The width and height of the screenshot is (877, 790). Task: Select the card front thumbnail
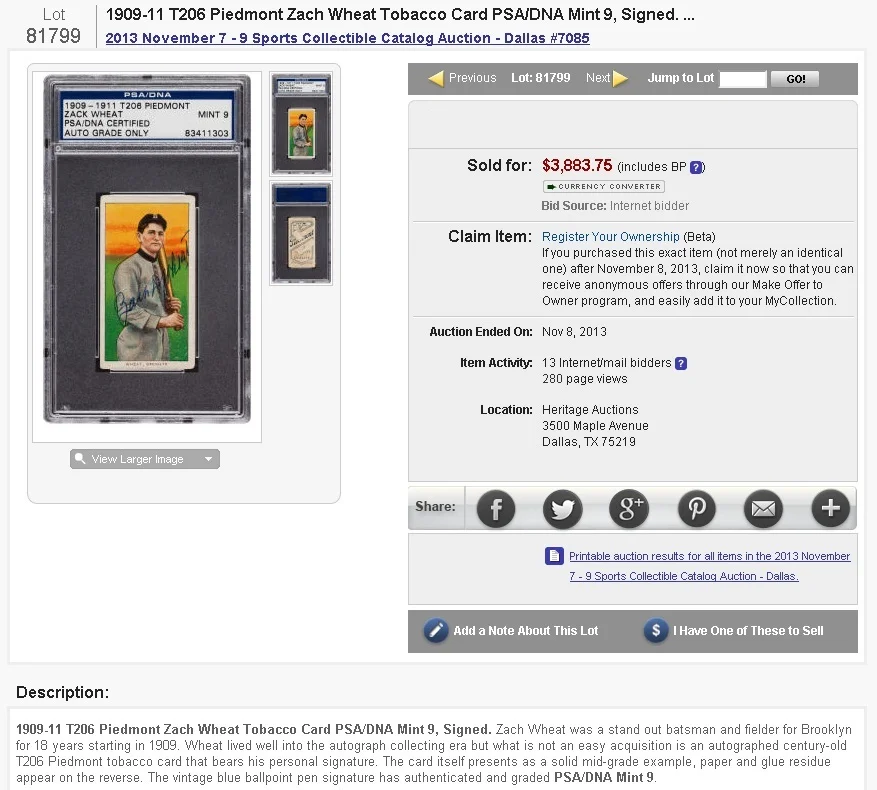(x=301, y=124)
